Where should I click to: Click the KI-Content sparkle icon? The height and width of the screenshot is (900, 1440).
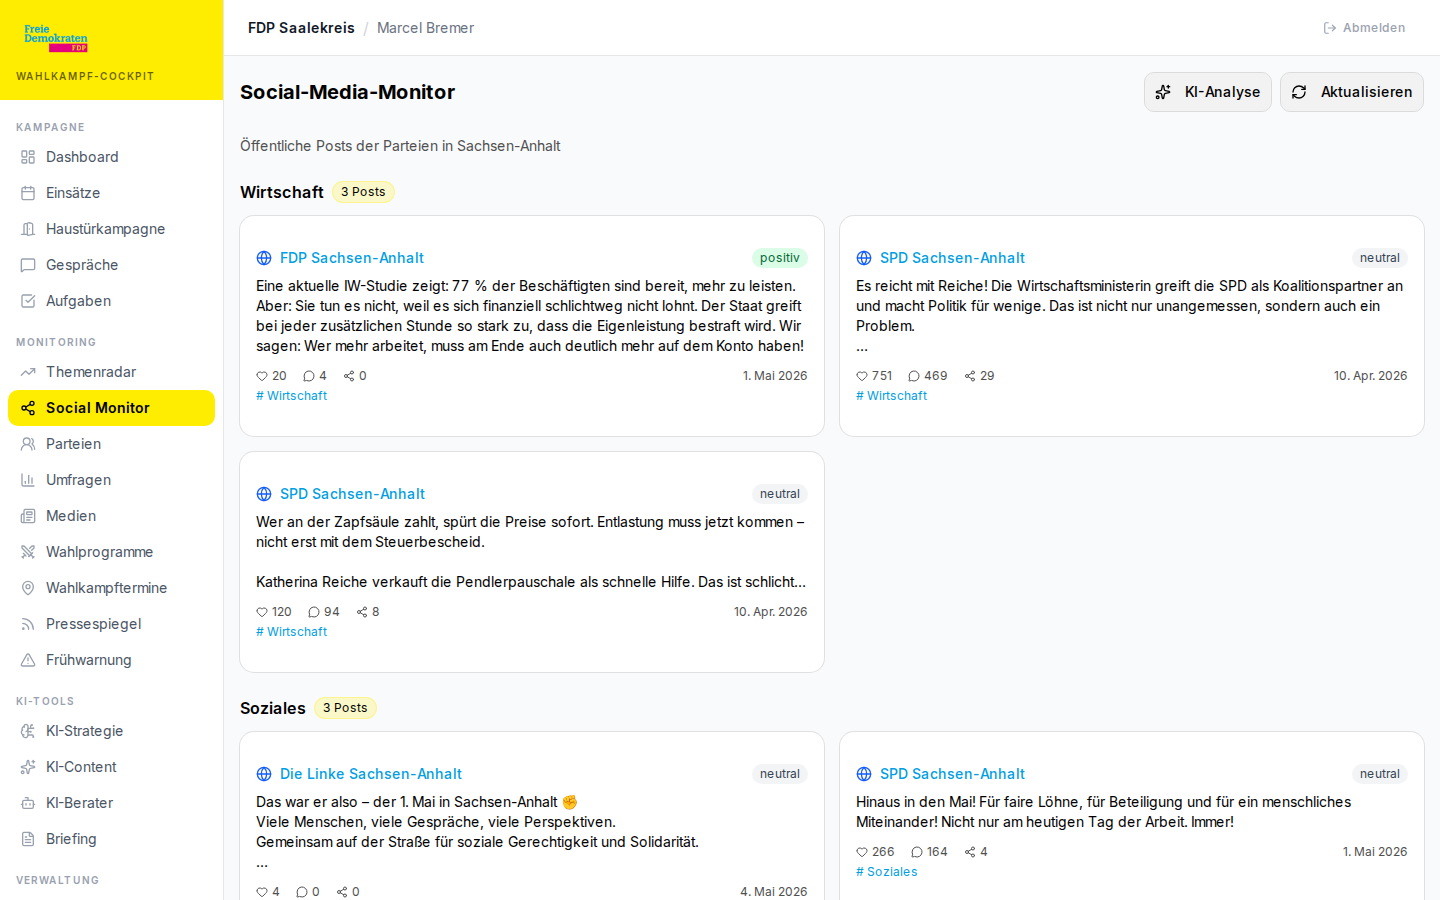click(x=28, y=767)
